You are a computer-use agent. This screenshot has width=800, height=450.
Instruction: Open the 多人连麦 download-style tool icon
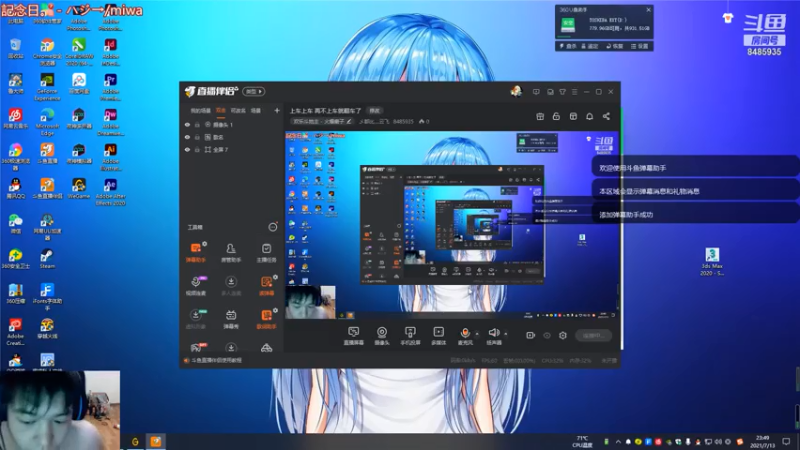point(231,285)
